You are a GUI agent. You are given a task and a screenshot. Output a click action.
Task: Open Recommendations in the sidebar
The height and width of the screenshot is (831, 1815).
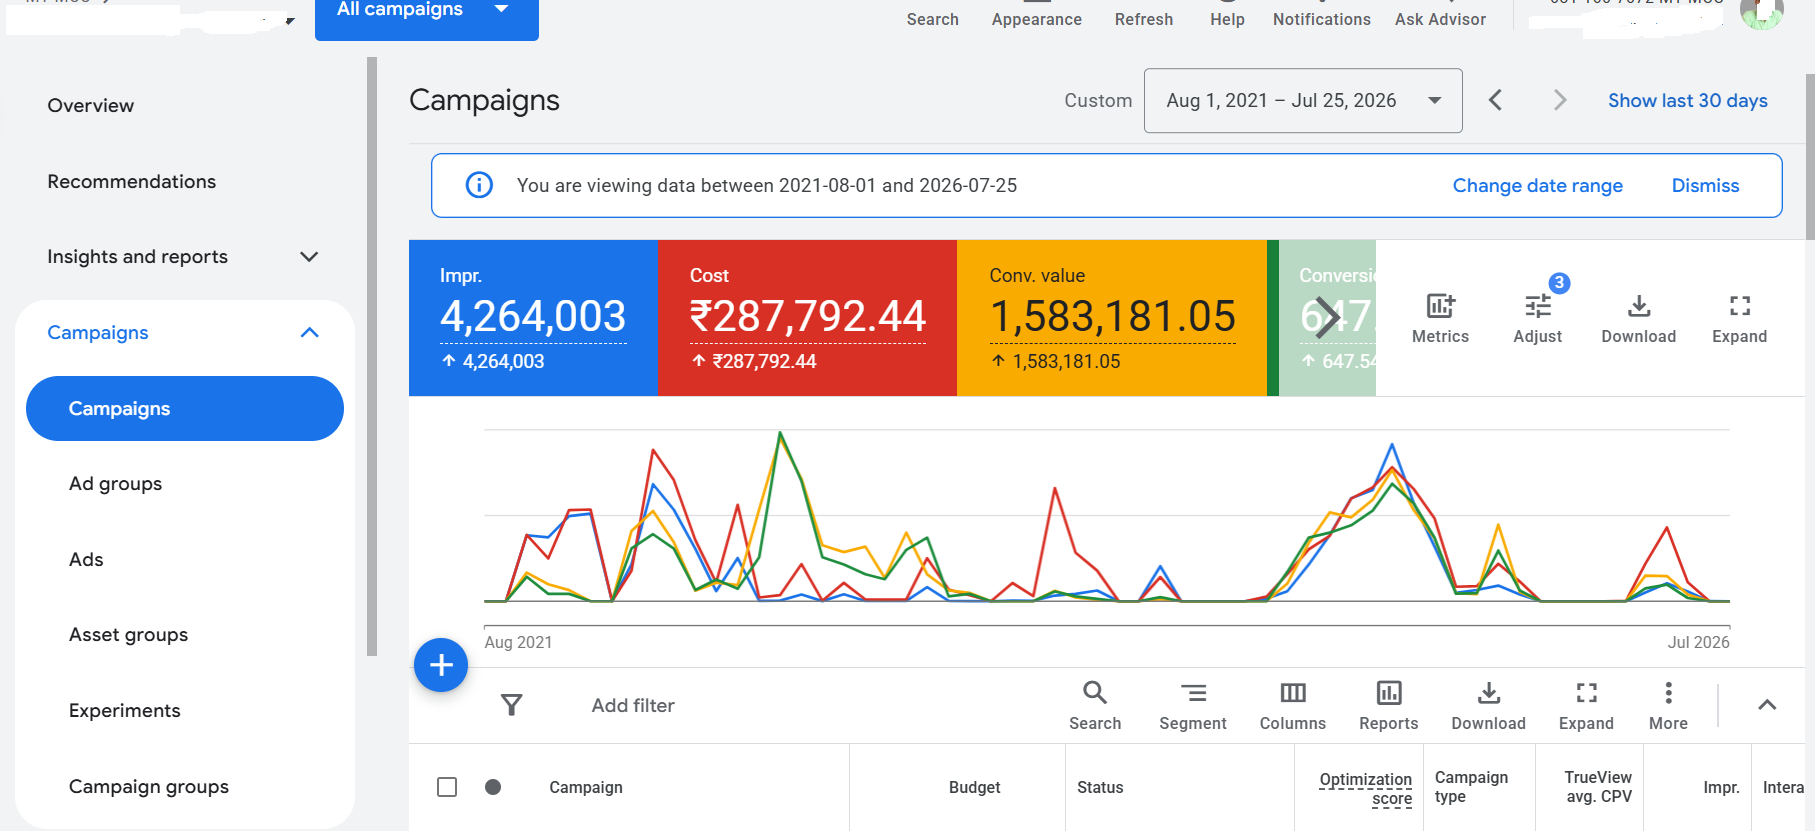132,182
